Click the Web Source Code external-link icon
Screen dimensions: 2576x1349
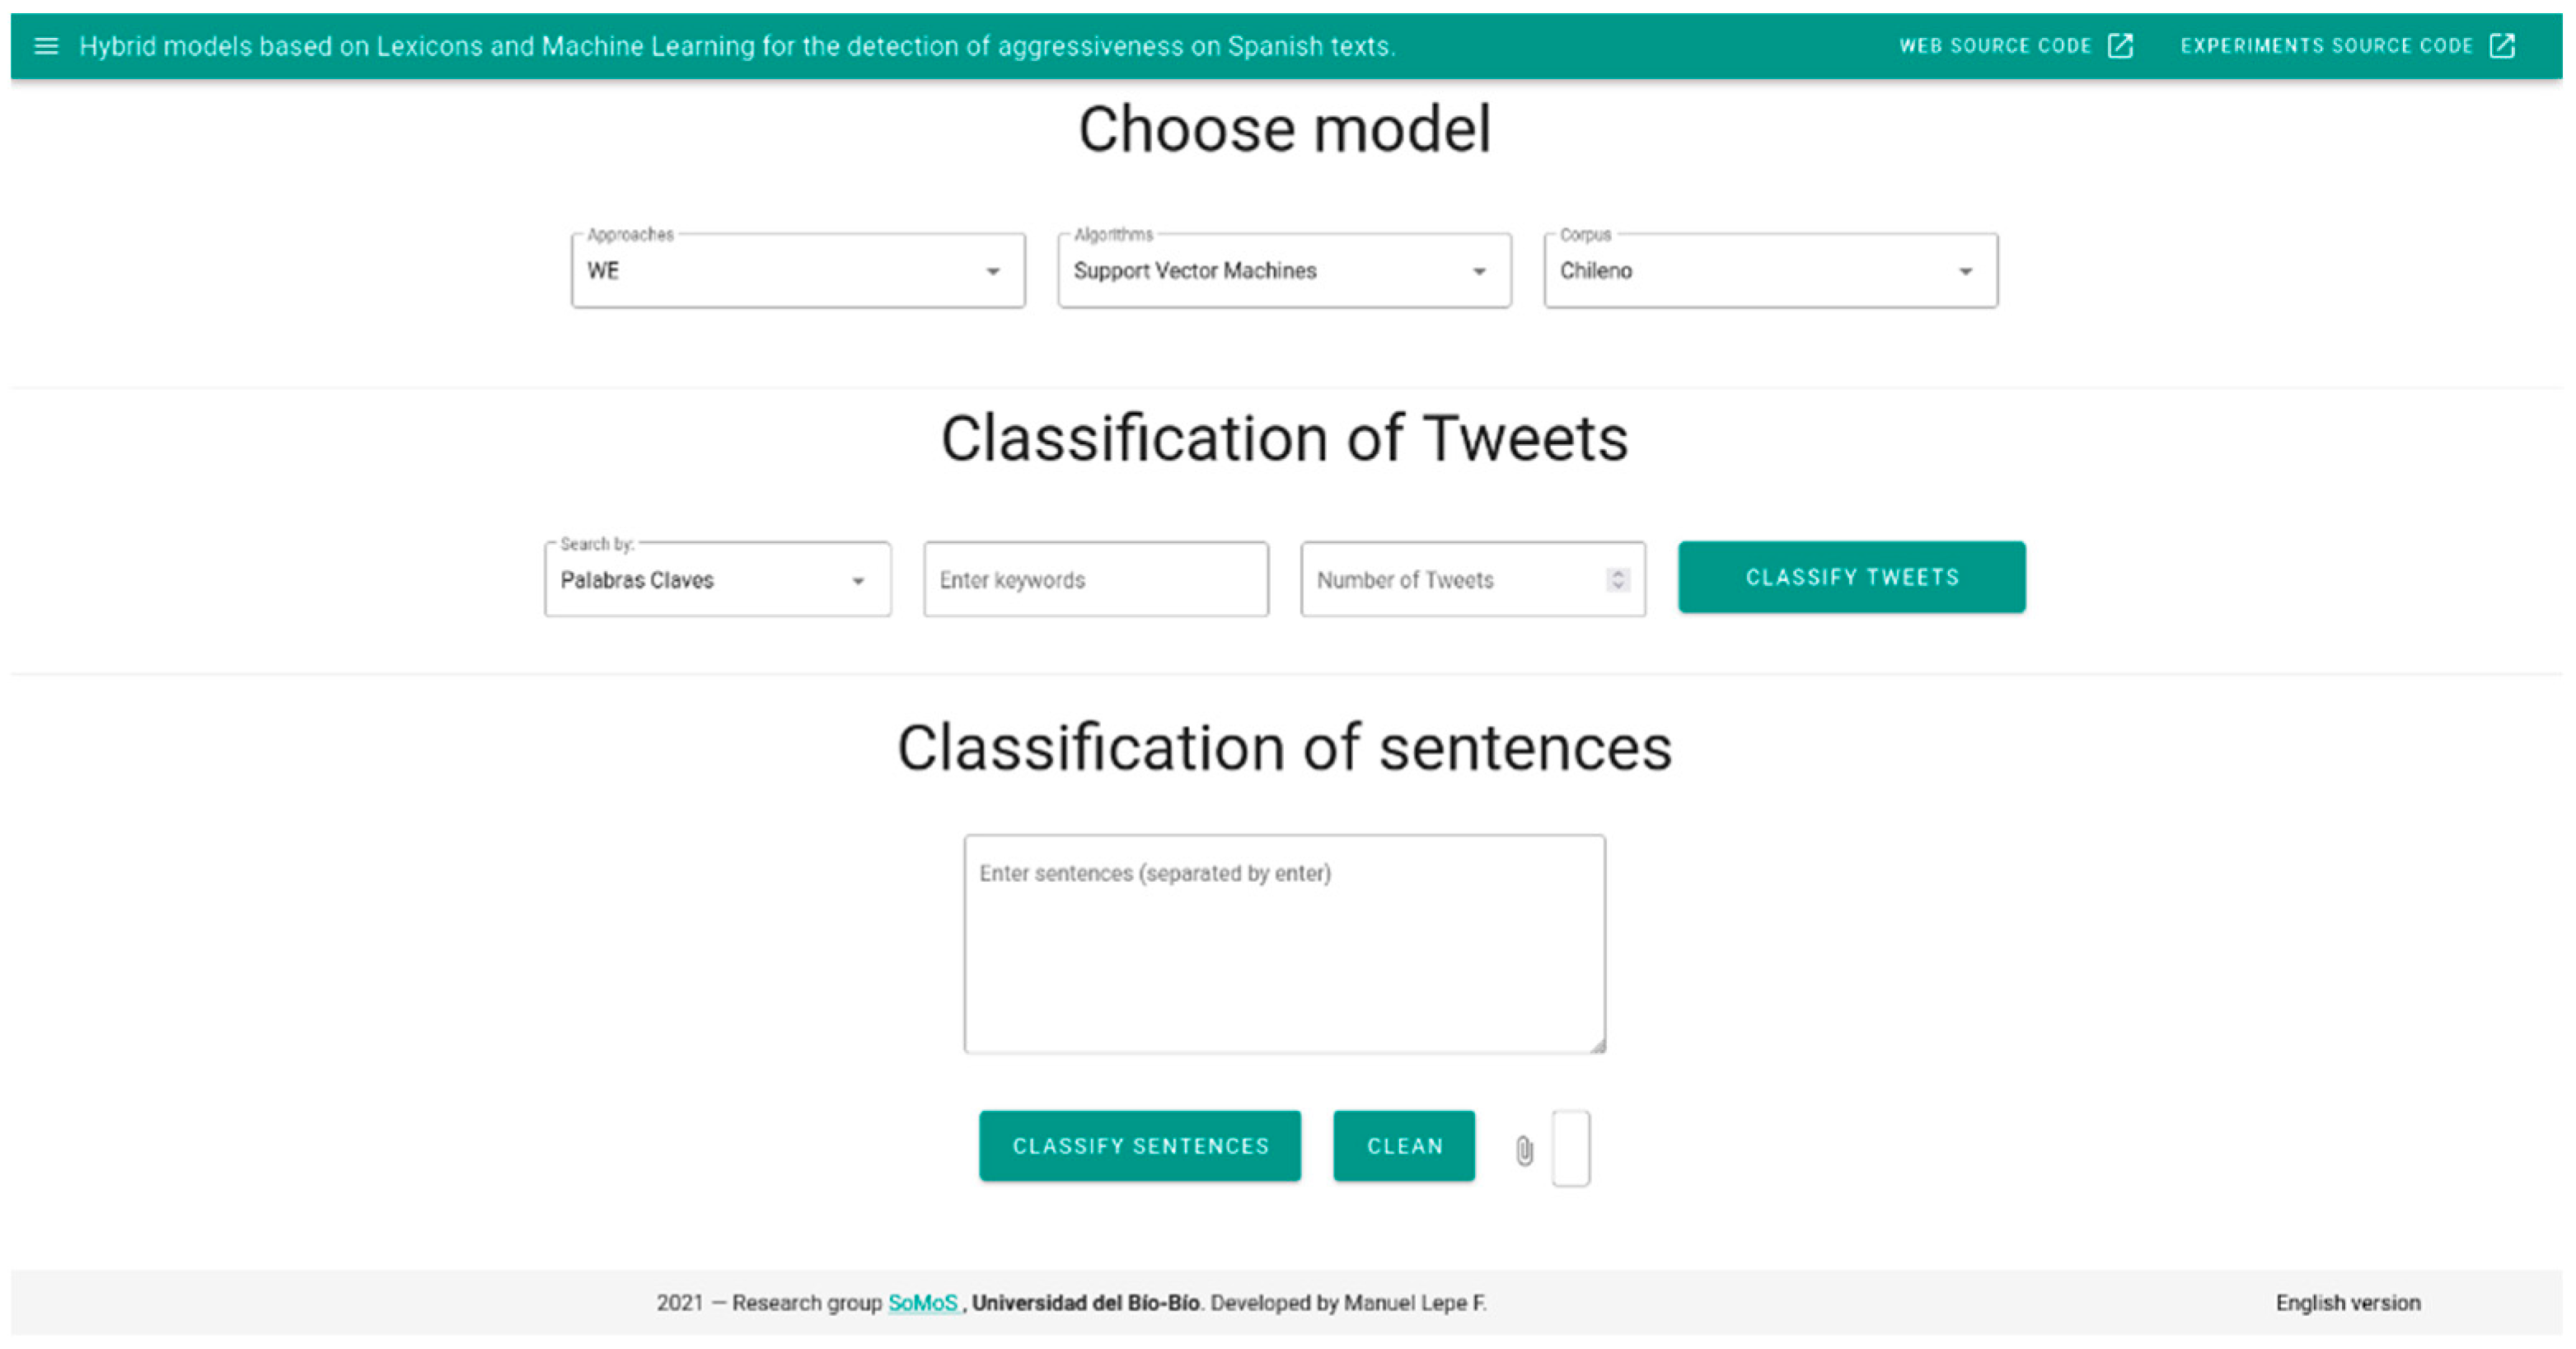click(x=2120, y=46)
